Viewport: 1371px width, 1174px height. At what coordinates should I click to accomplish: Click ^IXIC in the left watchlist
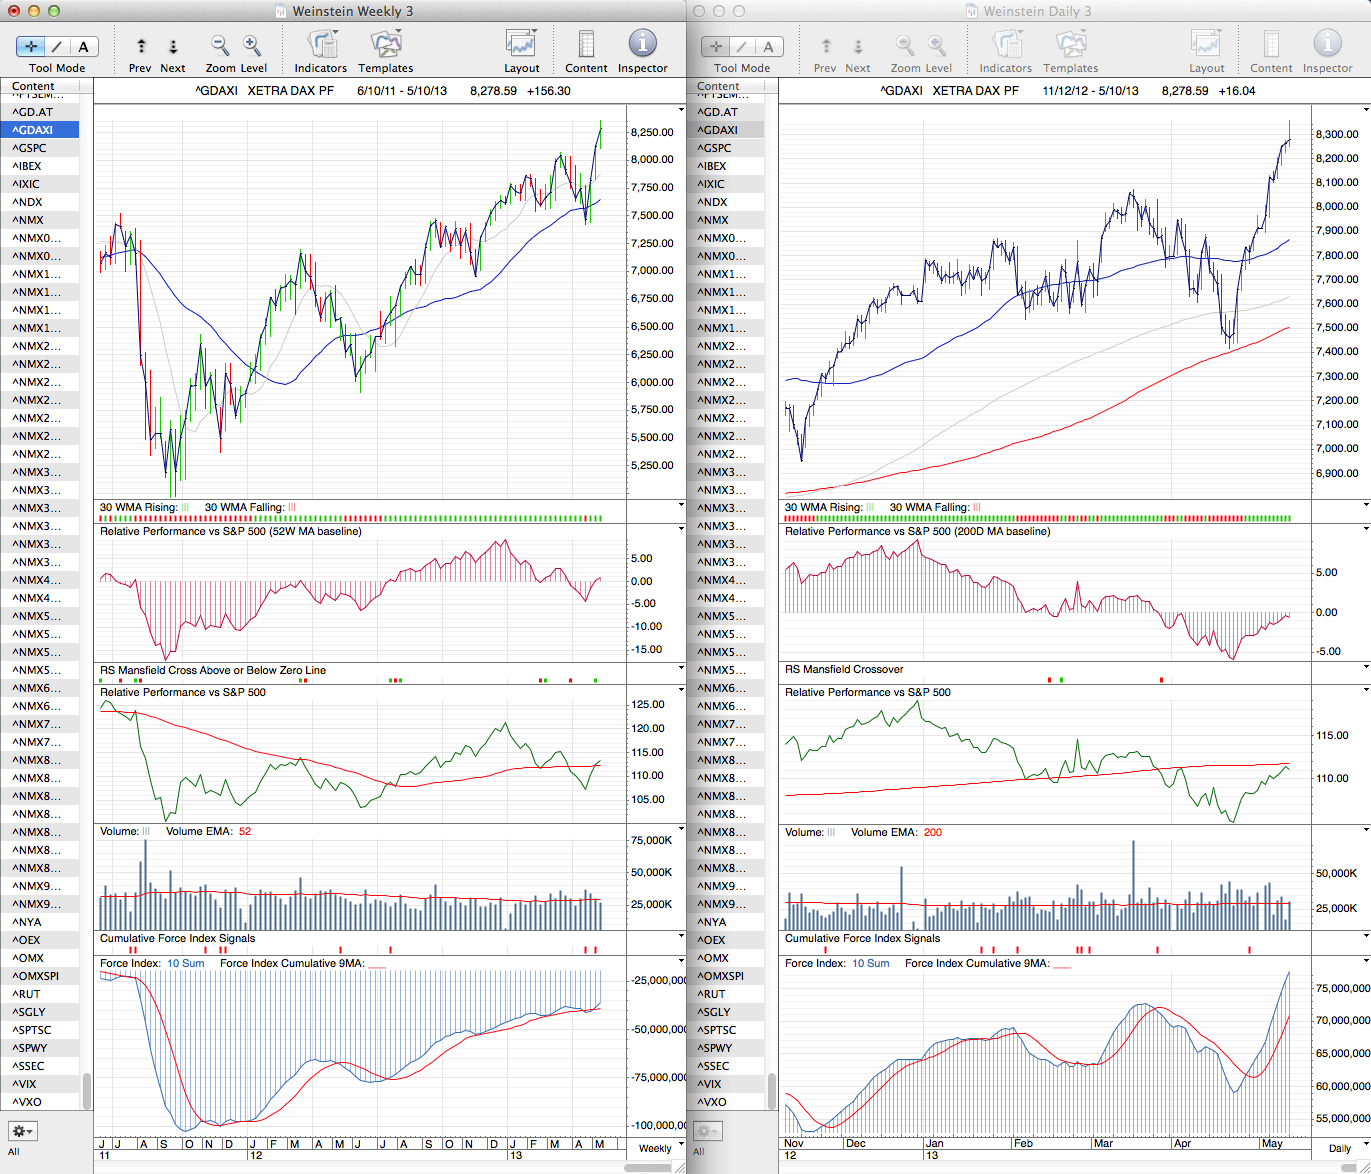click(x=27, y=184)
